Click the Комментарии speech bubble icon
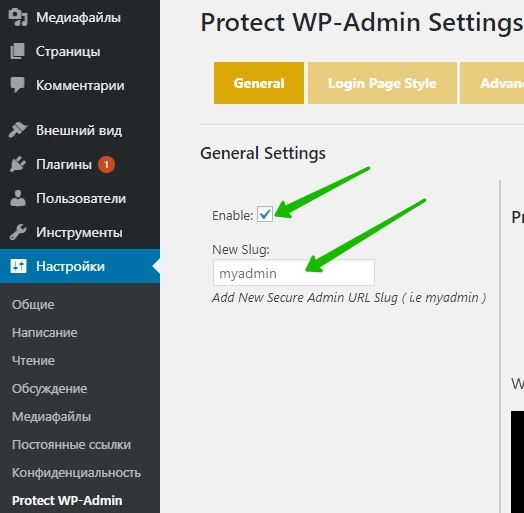Viewport: 524px width, 513px height. (17, 85)
